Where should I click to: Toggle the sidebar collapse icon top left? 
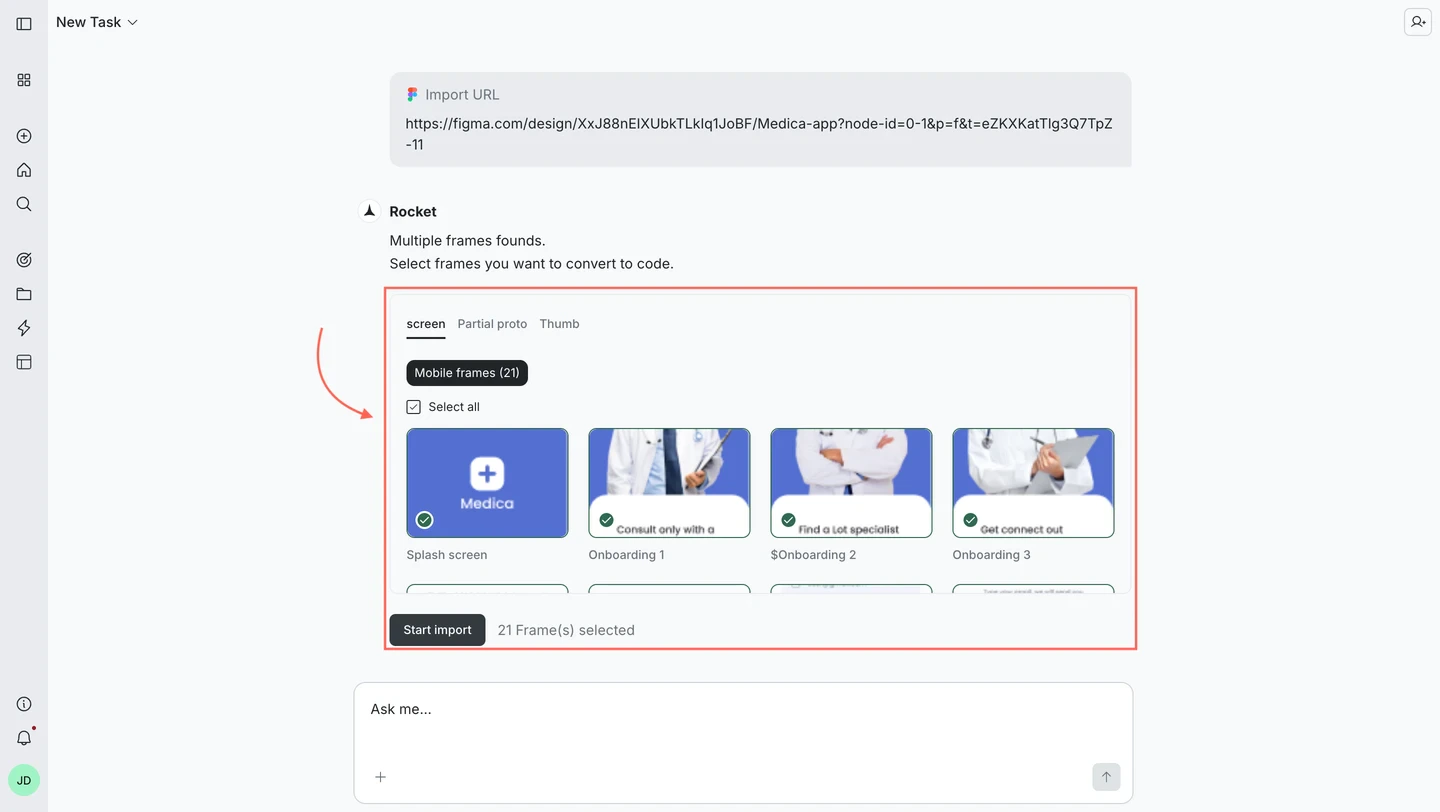click(23, 22)
